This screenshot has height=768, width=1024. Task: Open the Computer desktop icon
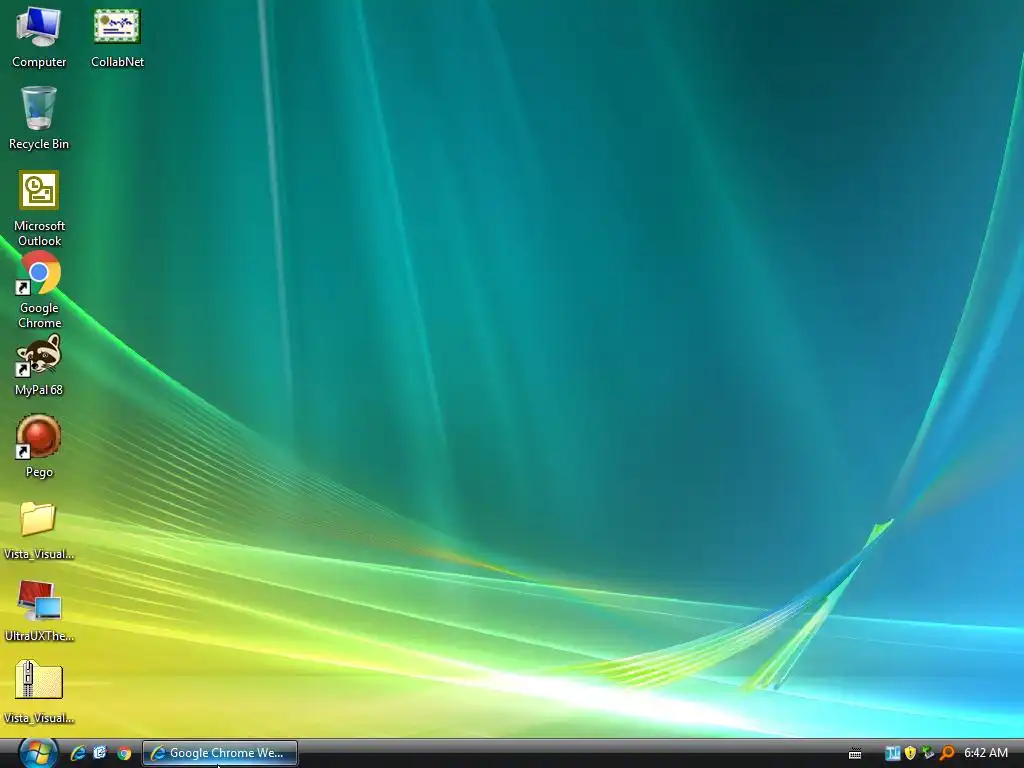(x=39, y=37)
